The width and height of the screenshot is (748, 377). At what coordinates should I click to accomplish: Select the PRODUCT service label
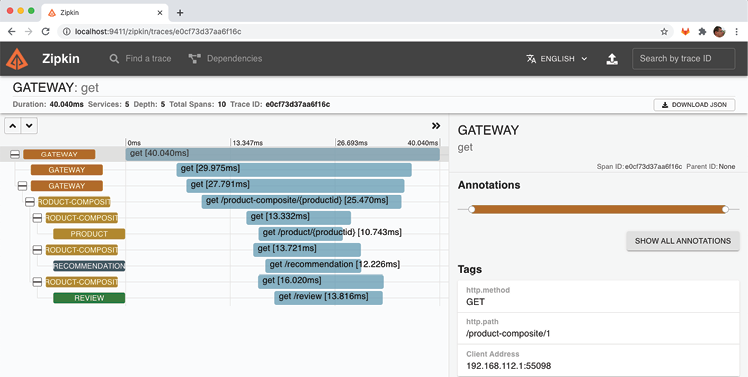coord(89,234)
